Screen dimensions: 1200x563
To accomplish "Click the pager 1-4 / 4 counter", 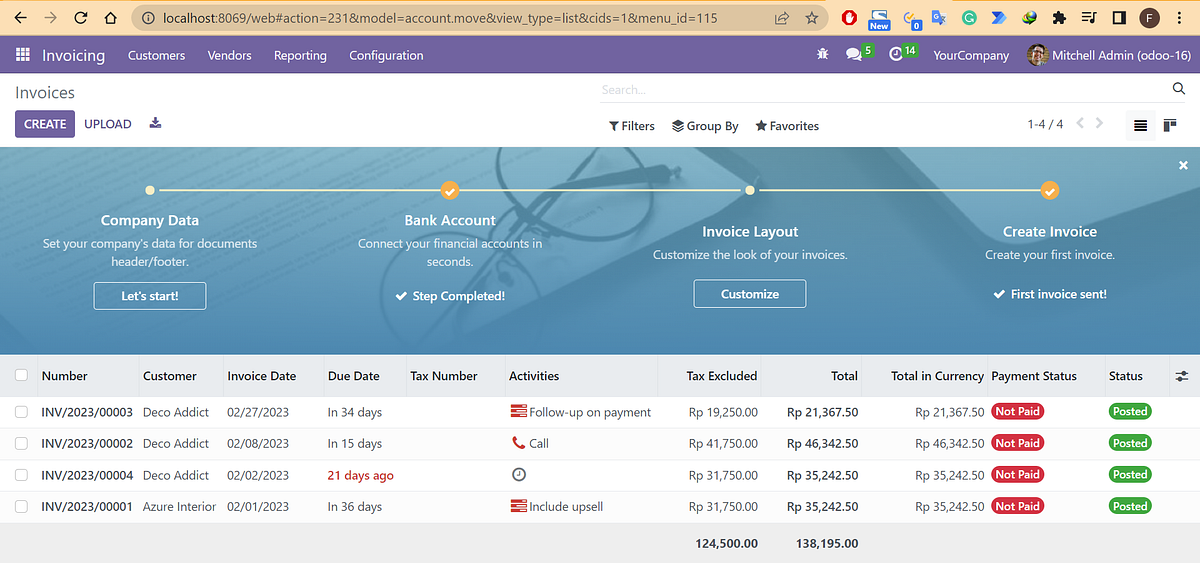I will pyautogui.click(x=1045, y=124).
